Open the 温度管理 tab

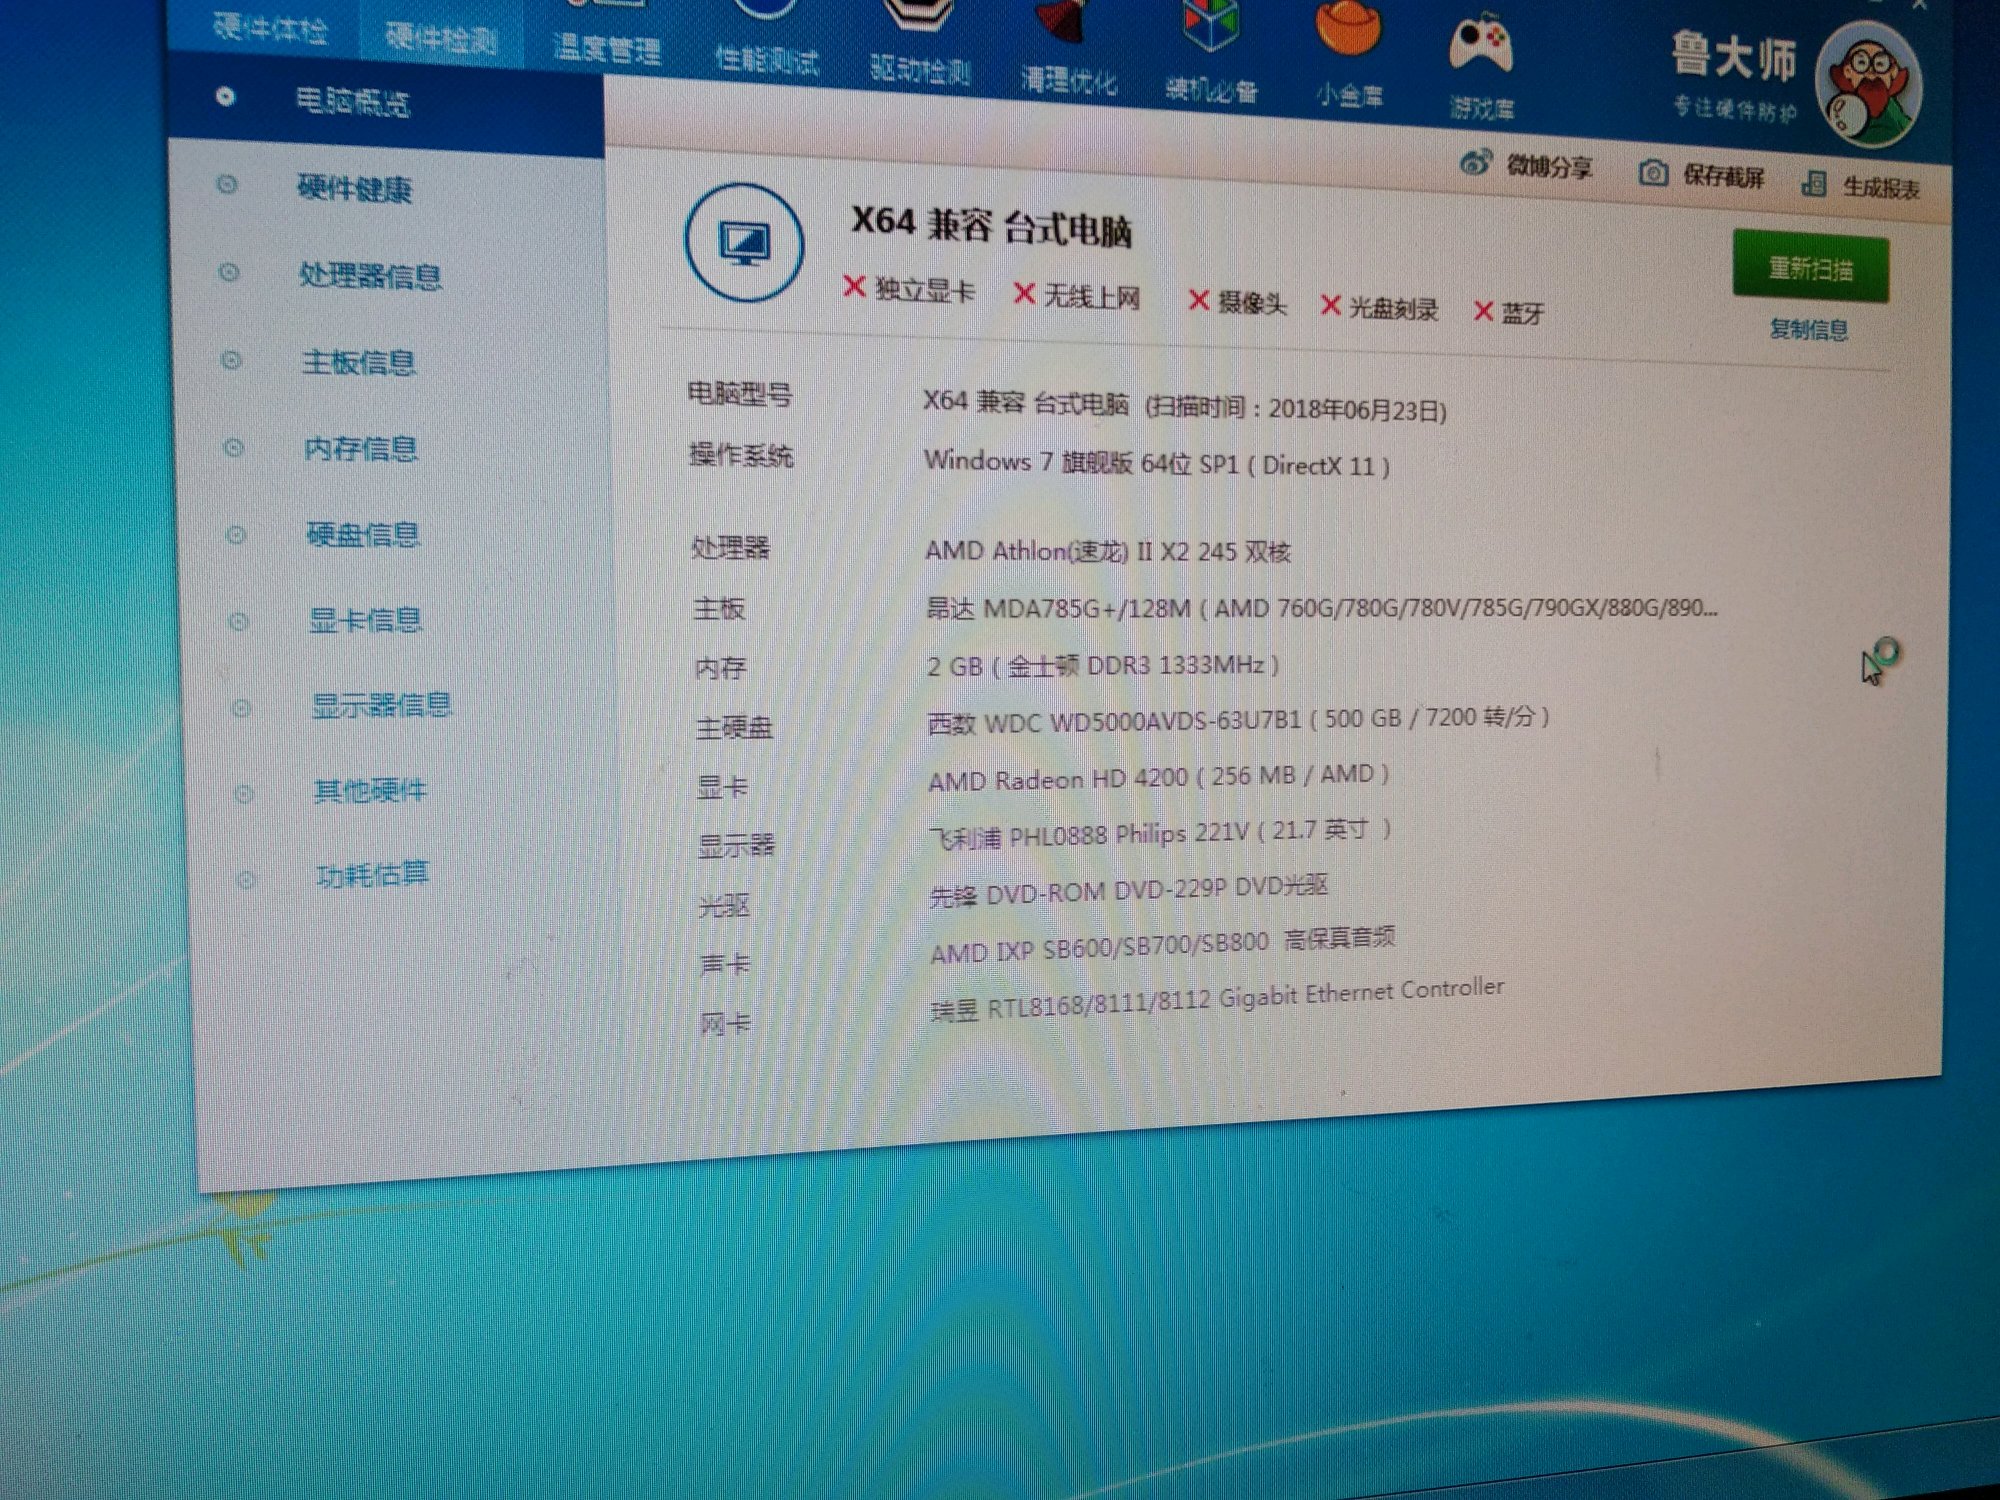[607, 48]
